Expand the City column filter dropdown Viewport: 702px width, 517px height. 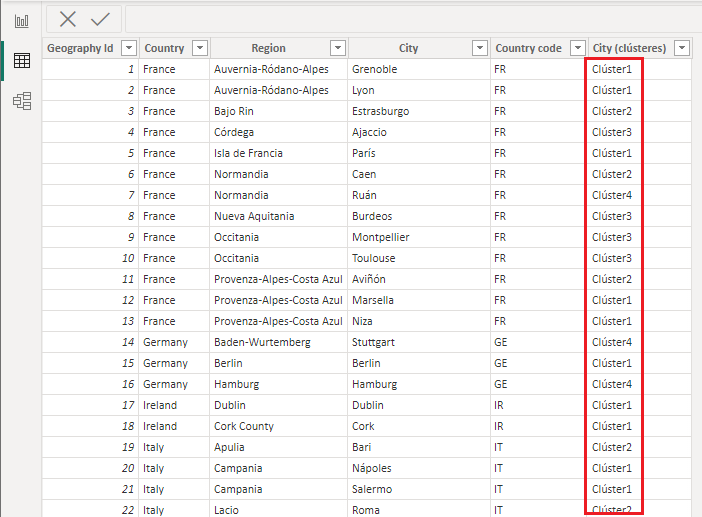pyautogui.click(x=480, y=48)
